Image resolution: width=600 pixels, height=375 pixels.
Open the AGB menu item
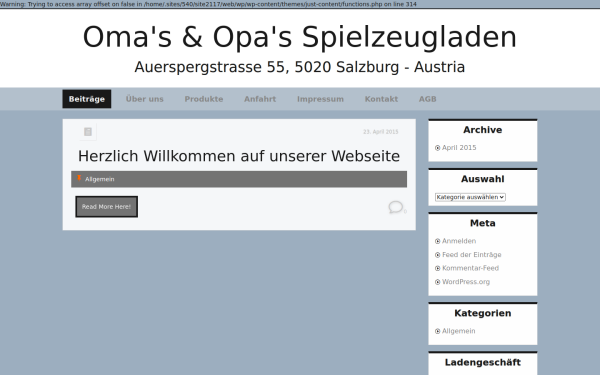pyautogui.click(x=427, y=99)
